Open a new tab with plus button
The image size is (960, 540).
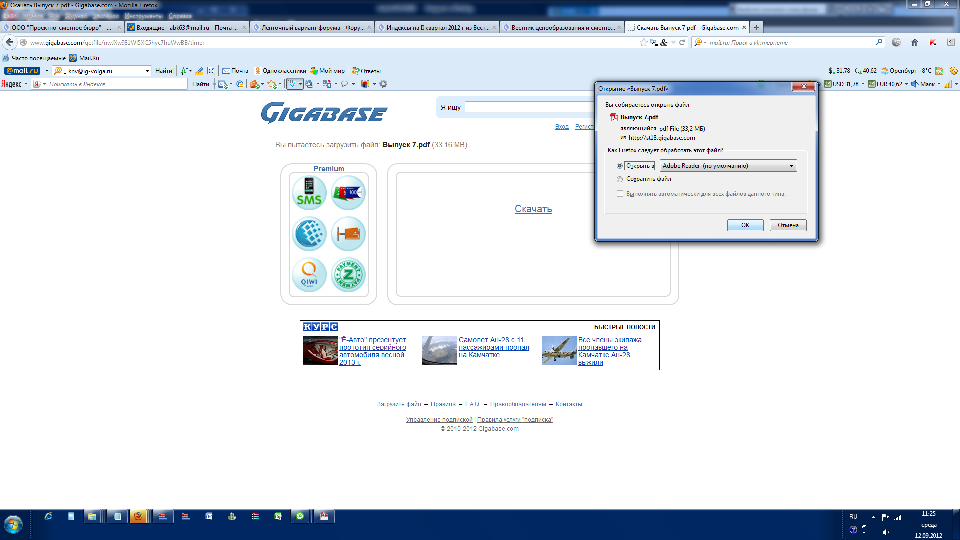click(756, 28)
